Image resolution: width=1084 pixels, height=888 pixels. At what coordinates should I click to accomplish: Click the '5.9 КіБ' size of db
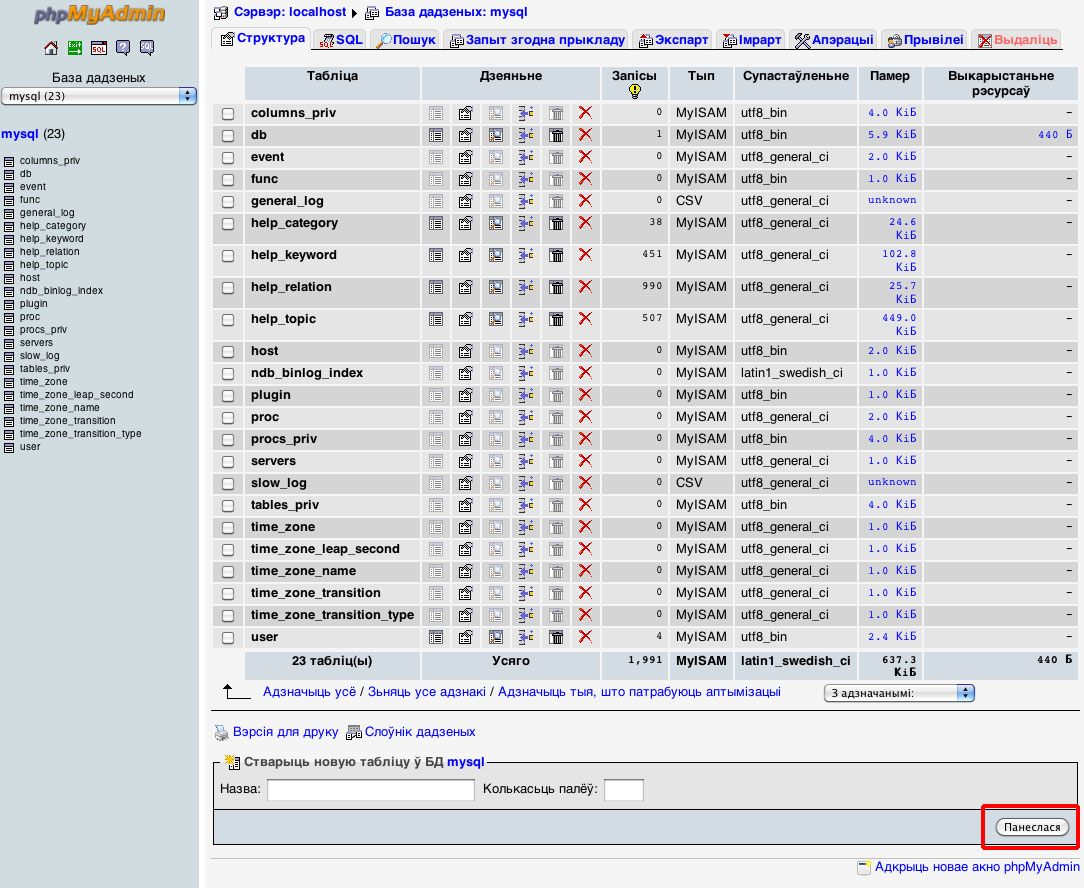click(x=893, y=135)
